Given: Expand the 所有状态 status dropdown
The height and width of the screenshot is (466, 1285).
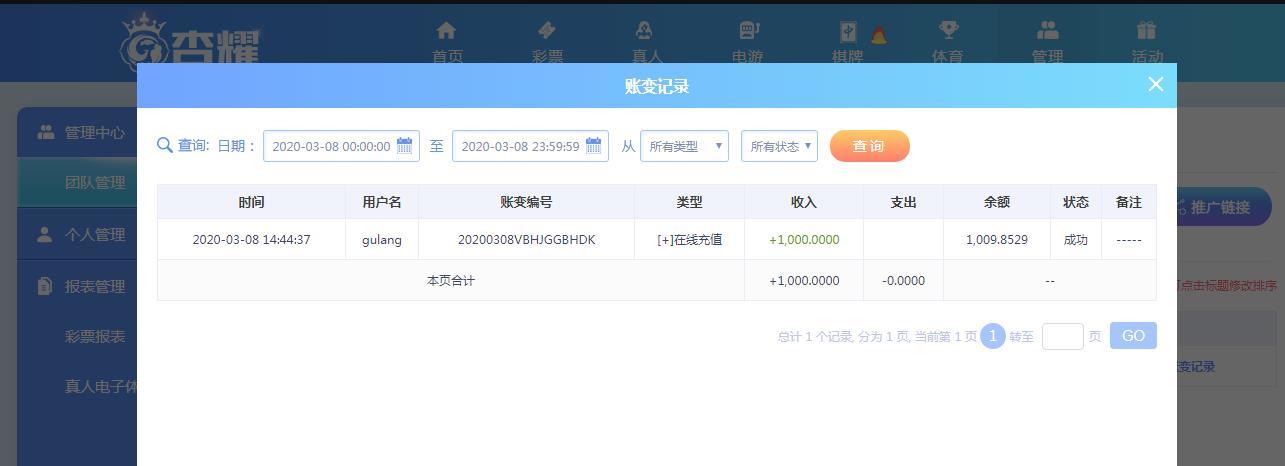Looking at the screenshot, I should coord(779,146).
